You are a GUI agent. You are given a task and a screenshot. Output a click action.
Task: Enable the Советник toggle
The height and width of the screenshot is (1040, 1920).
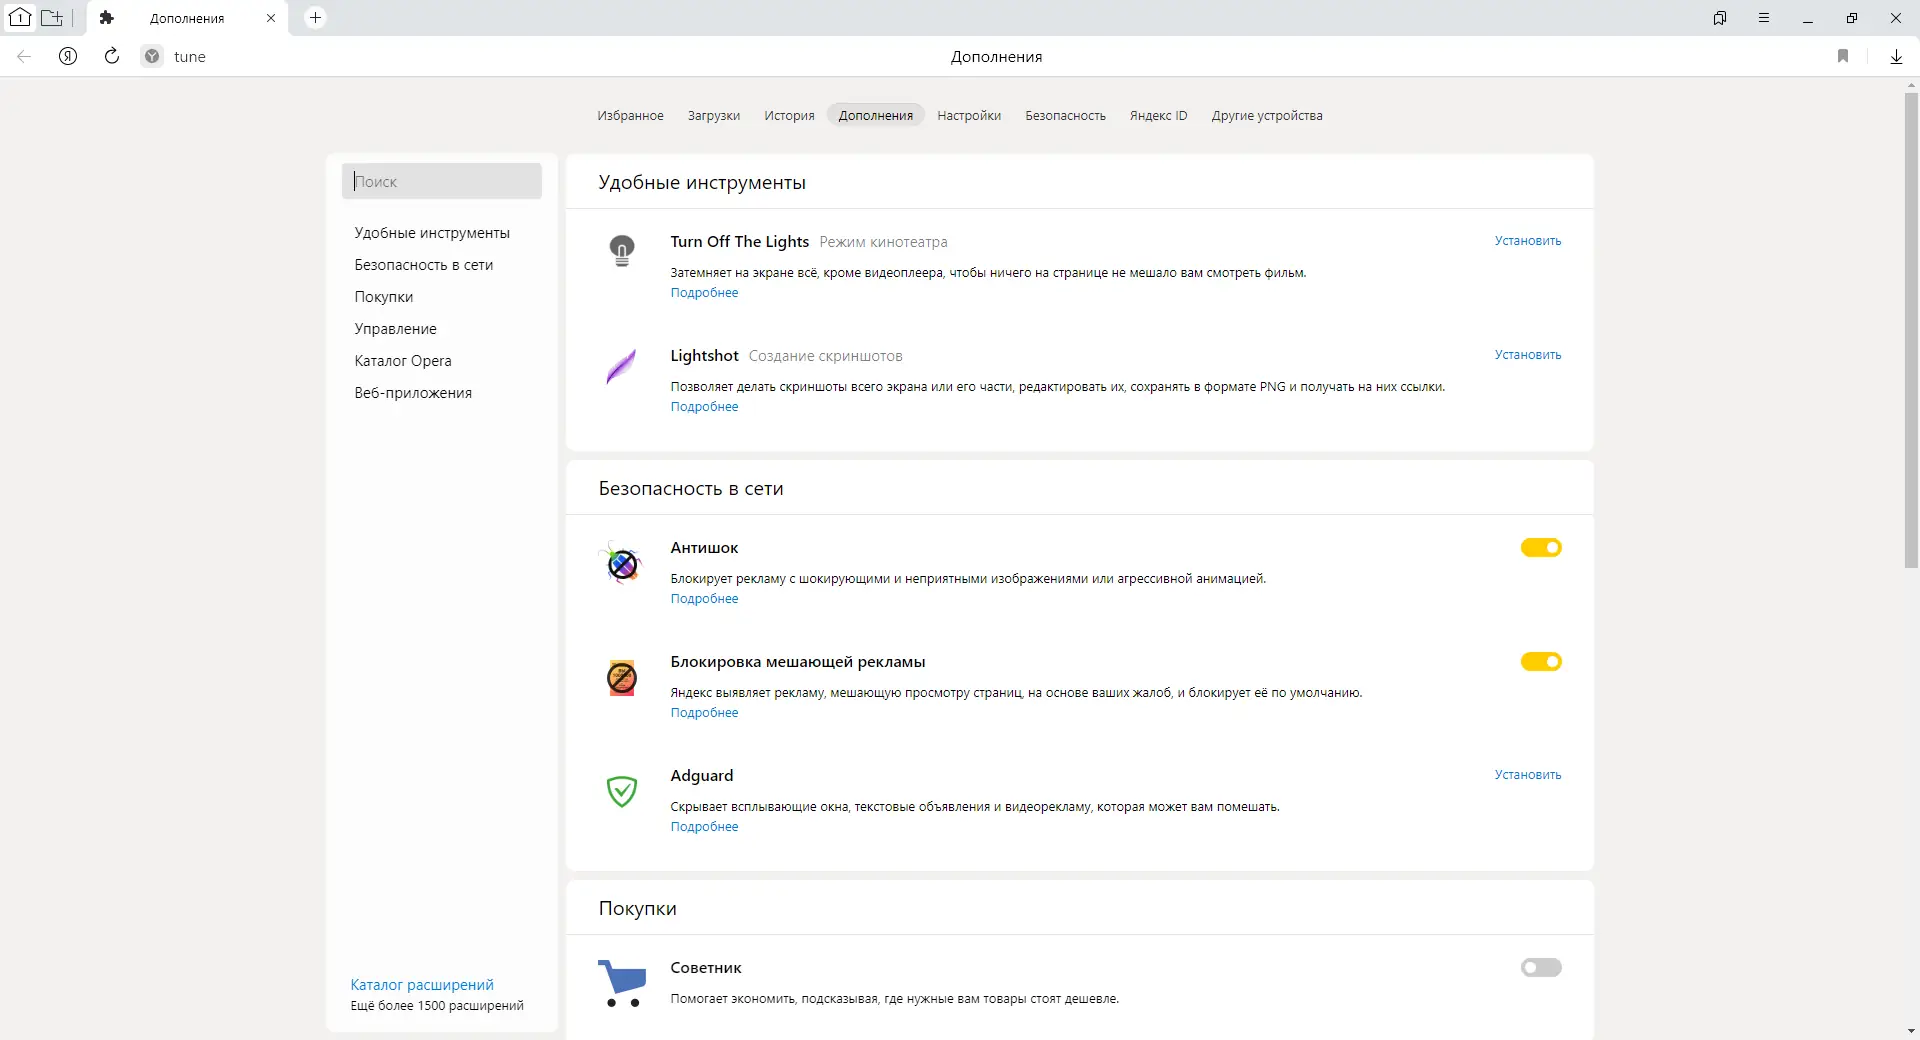click(x=1541, y=968)
